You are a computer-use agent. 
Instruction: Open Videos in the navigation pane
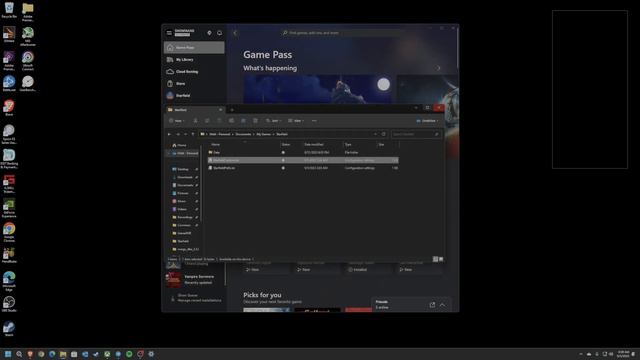pyautogui.click(x=182, y=209)
